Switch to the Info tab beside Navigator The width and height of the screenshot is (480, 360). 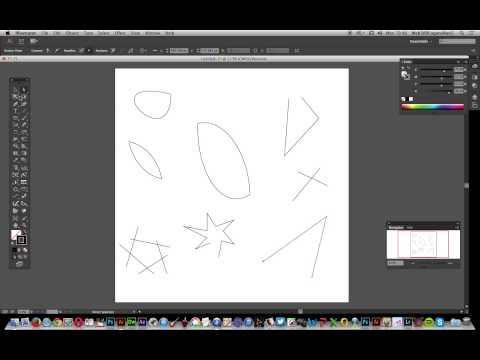click(410, 227)
